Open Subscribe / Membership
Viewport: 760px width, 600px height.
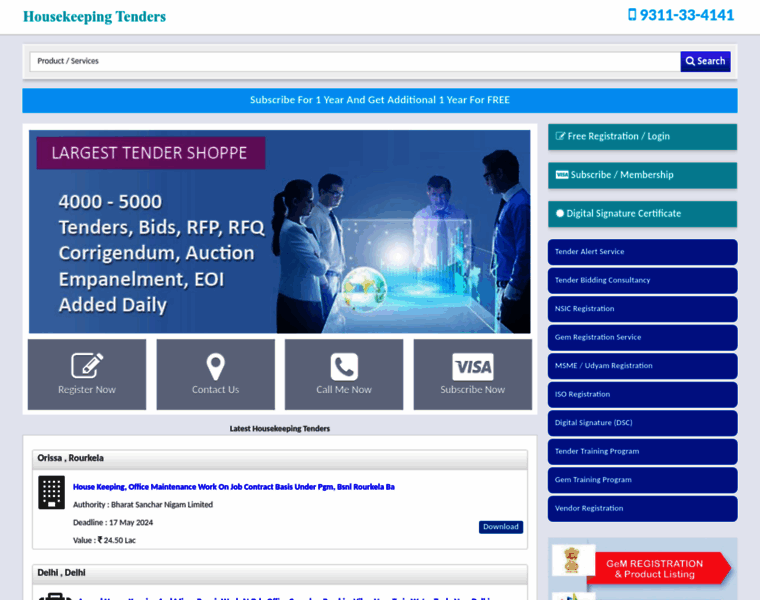tap(642, 175)
